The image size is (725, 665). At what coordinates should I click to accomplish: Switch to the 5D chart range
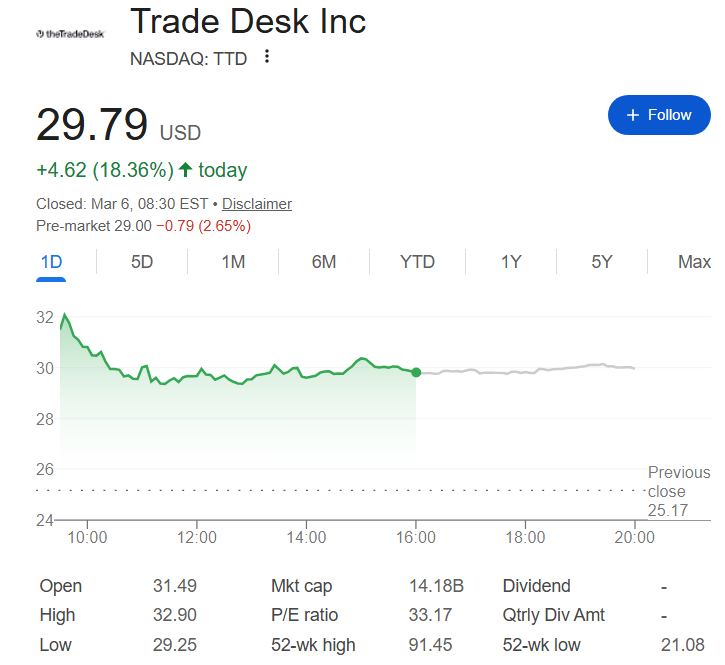142,262
